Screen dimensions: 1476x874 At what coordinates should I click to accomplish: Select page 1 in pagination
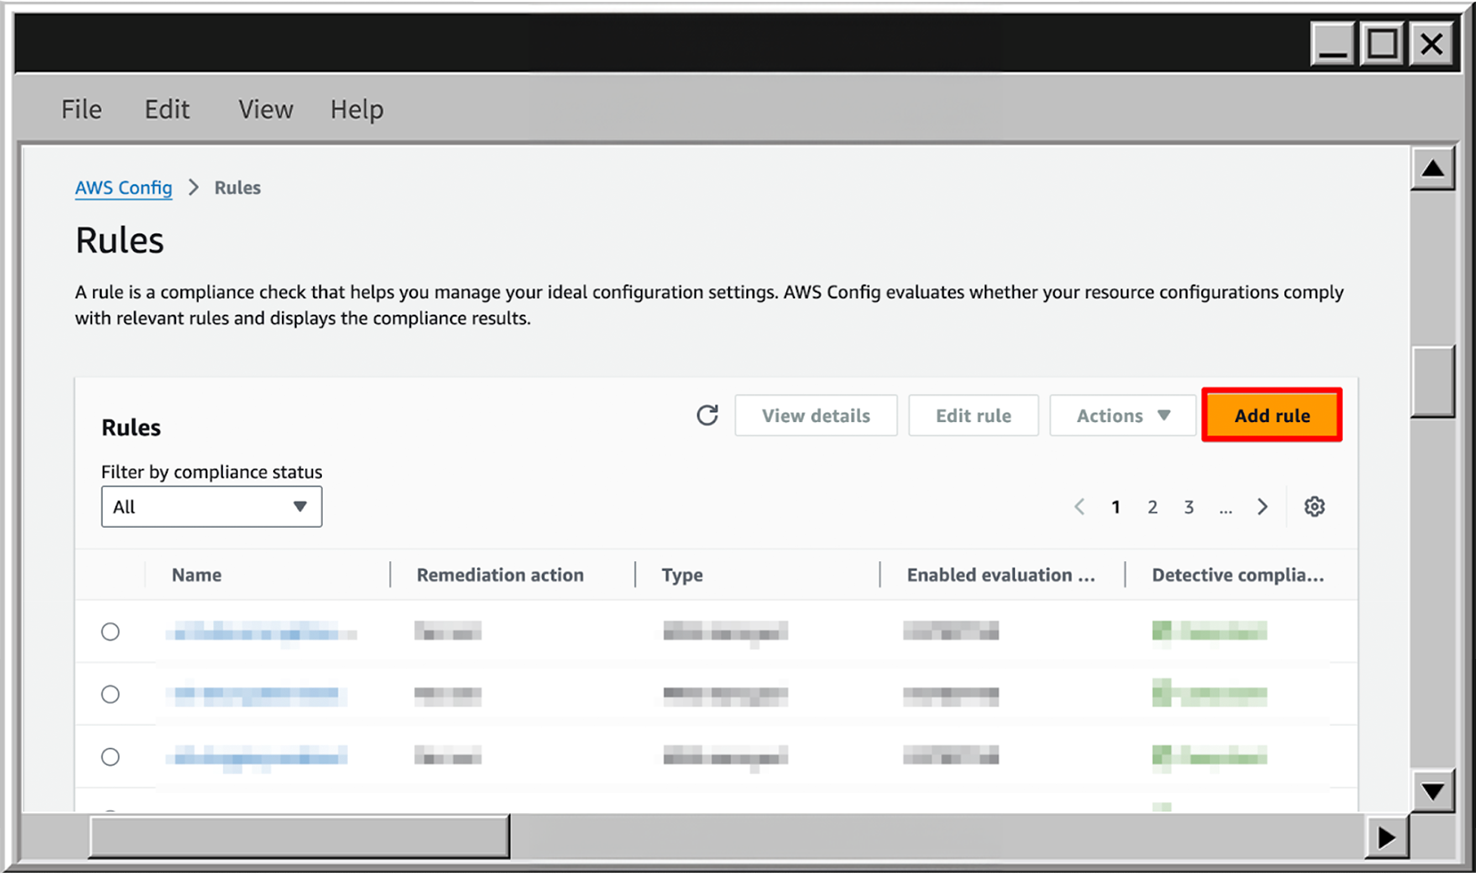(1115, 507)
